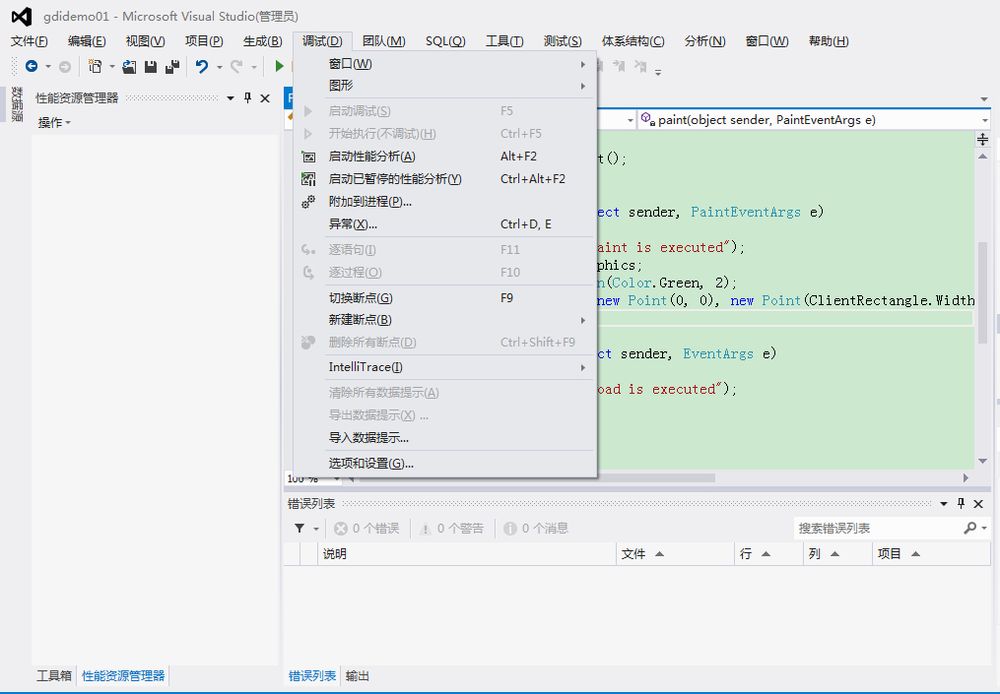Open the error filter funnel dropdown arrow
Image resolution: width=1000 pixels, height=694 pixels.
316,529
